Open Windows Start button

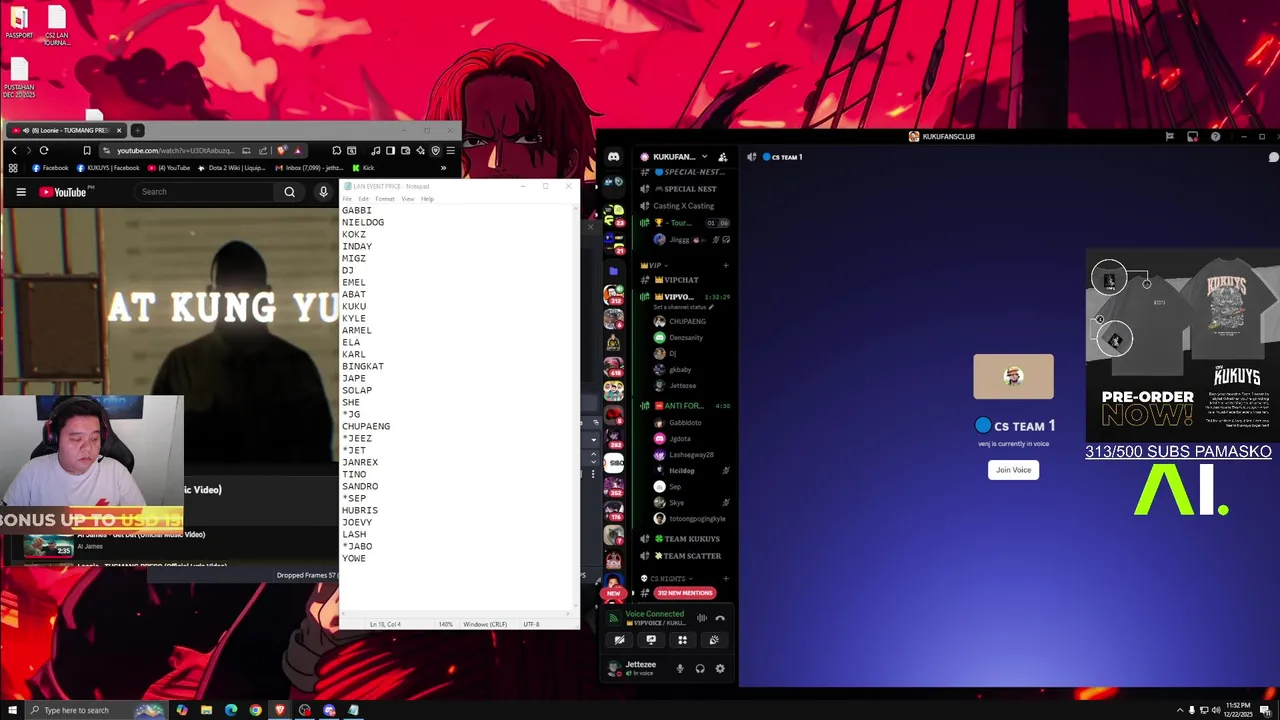12,710
